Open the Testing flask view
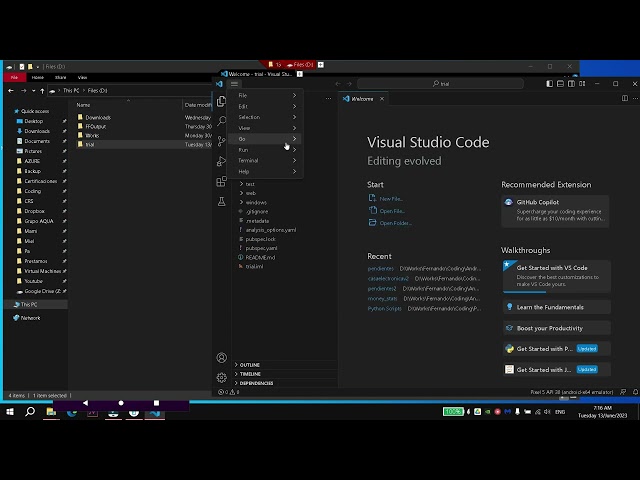The width and height of the screenshot is (640, 480). coord(221,201)
